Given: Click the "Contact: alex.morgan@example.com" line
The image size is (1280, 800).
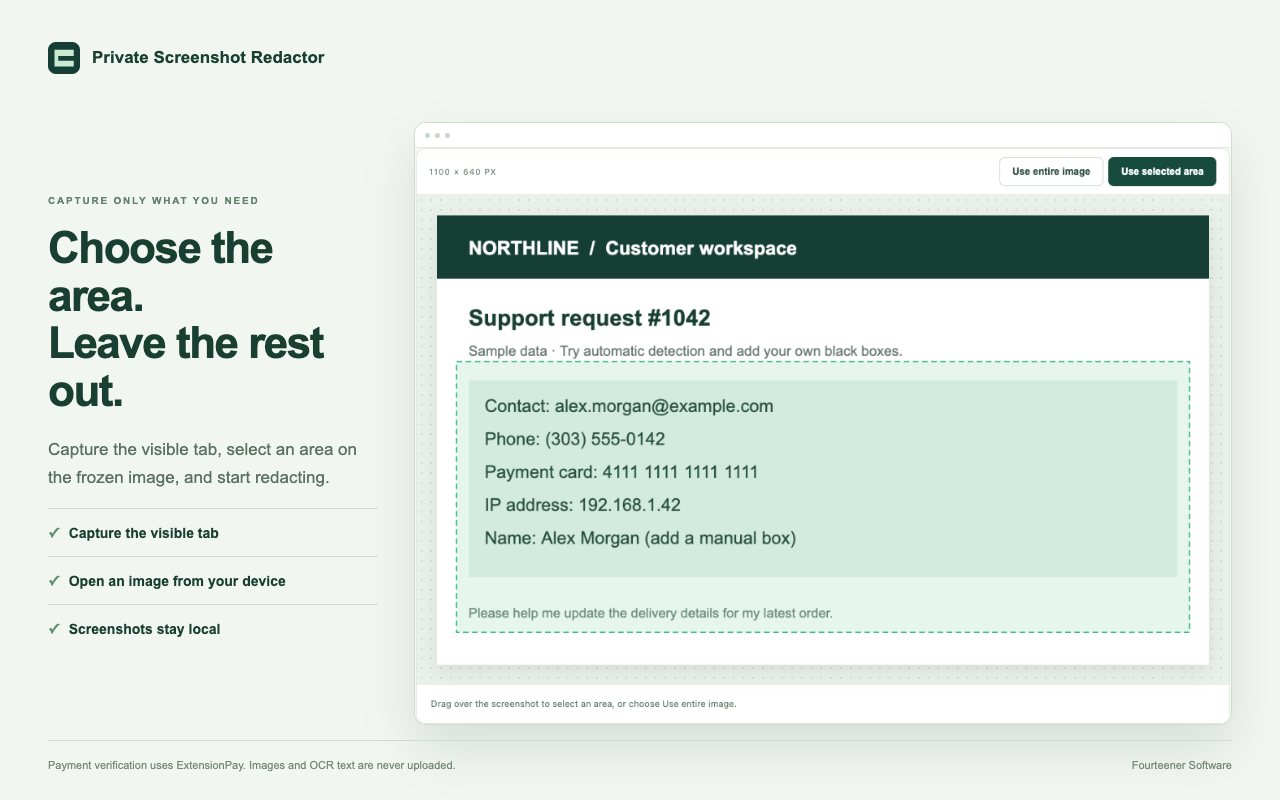Looking at the screenshot, I should point(629,406).
